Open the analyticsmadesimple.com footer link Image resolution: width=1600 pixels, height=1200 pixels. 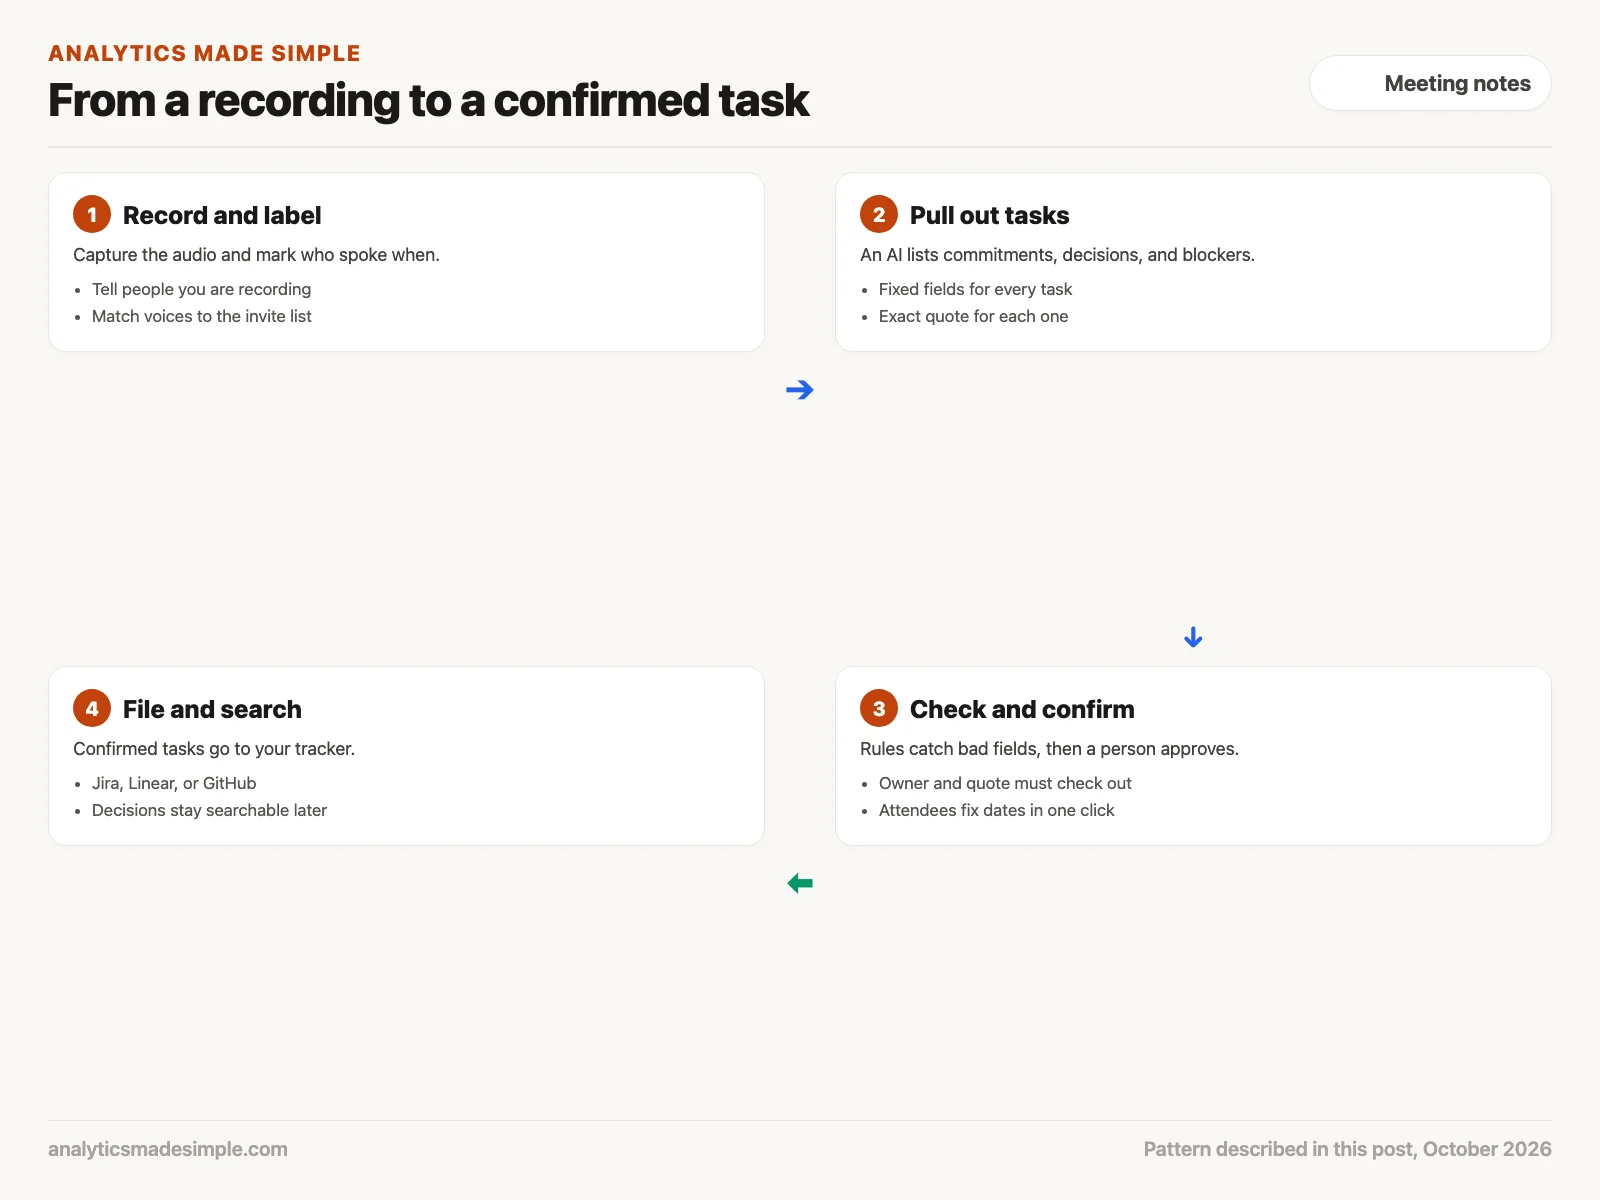[x=168, y=1149]
